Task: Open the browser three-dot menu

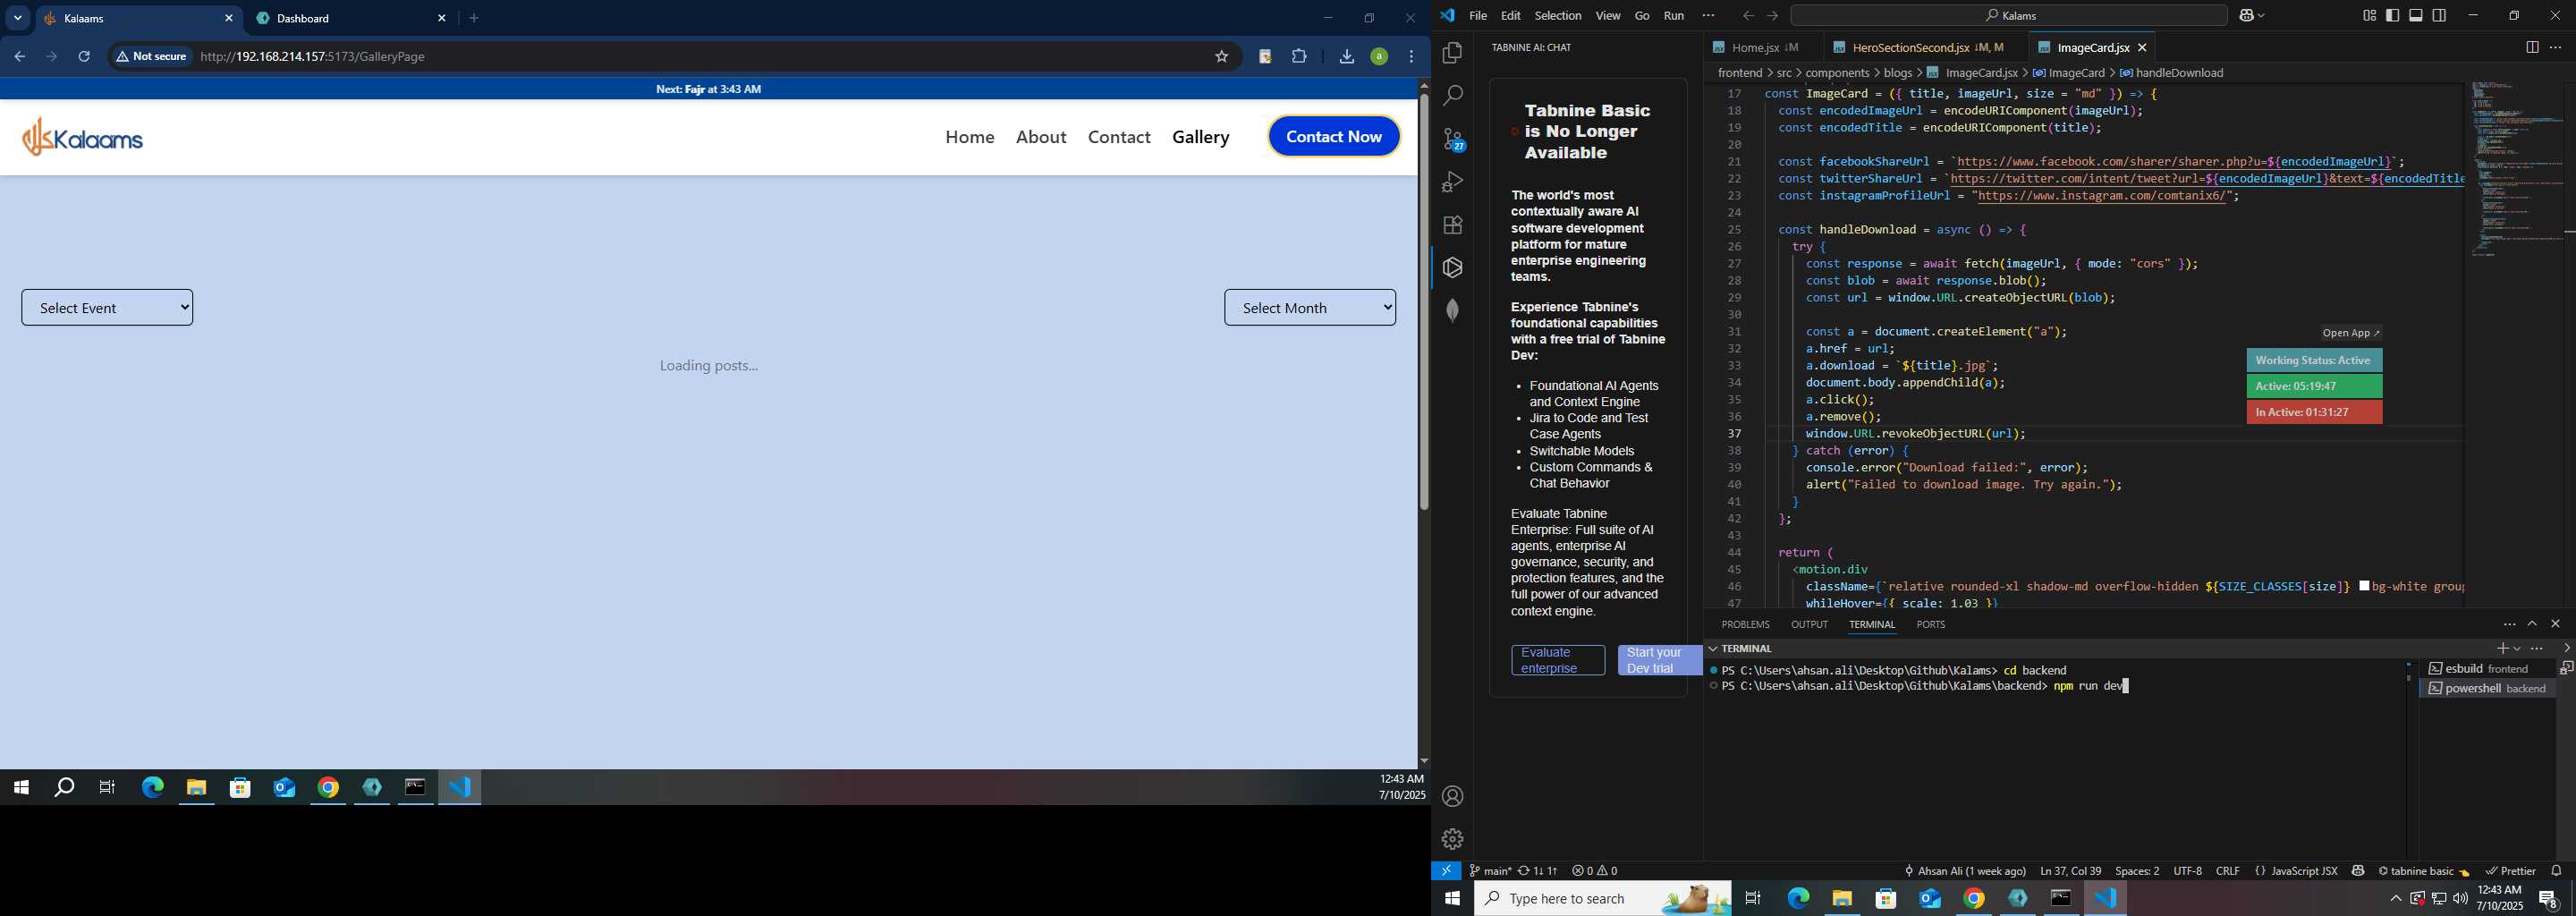Action: pos(1411,57)
